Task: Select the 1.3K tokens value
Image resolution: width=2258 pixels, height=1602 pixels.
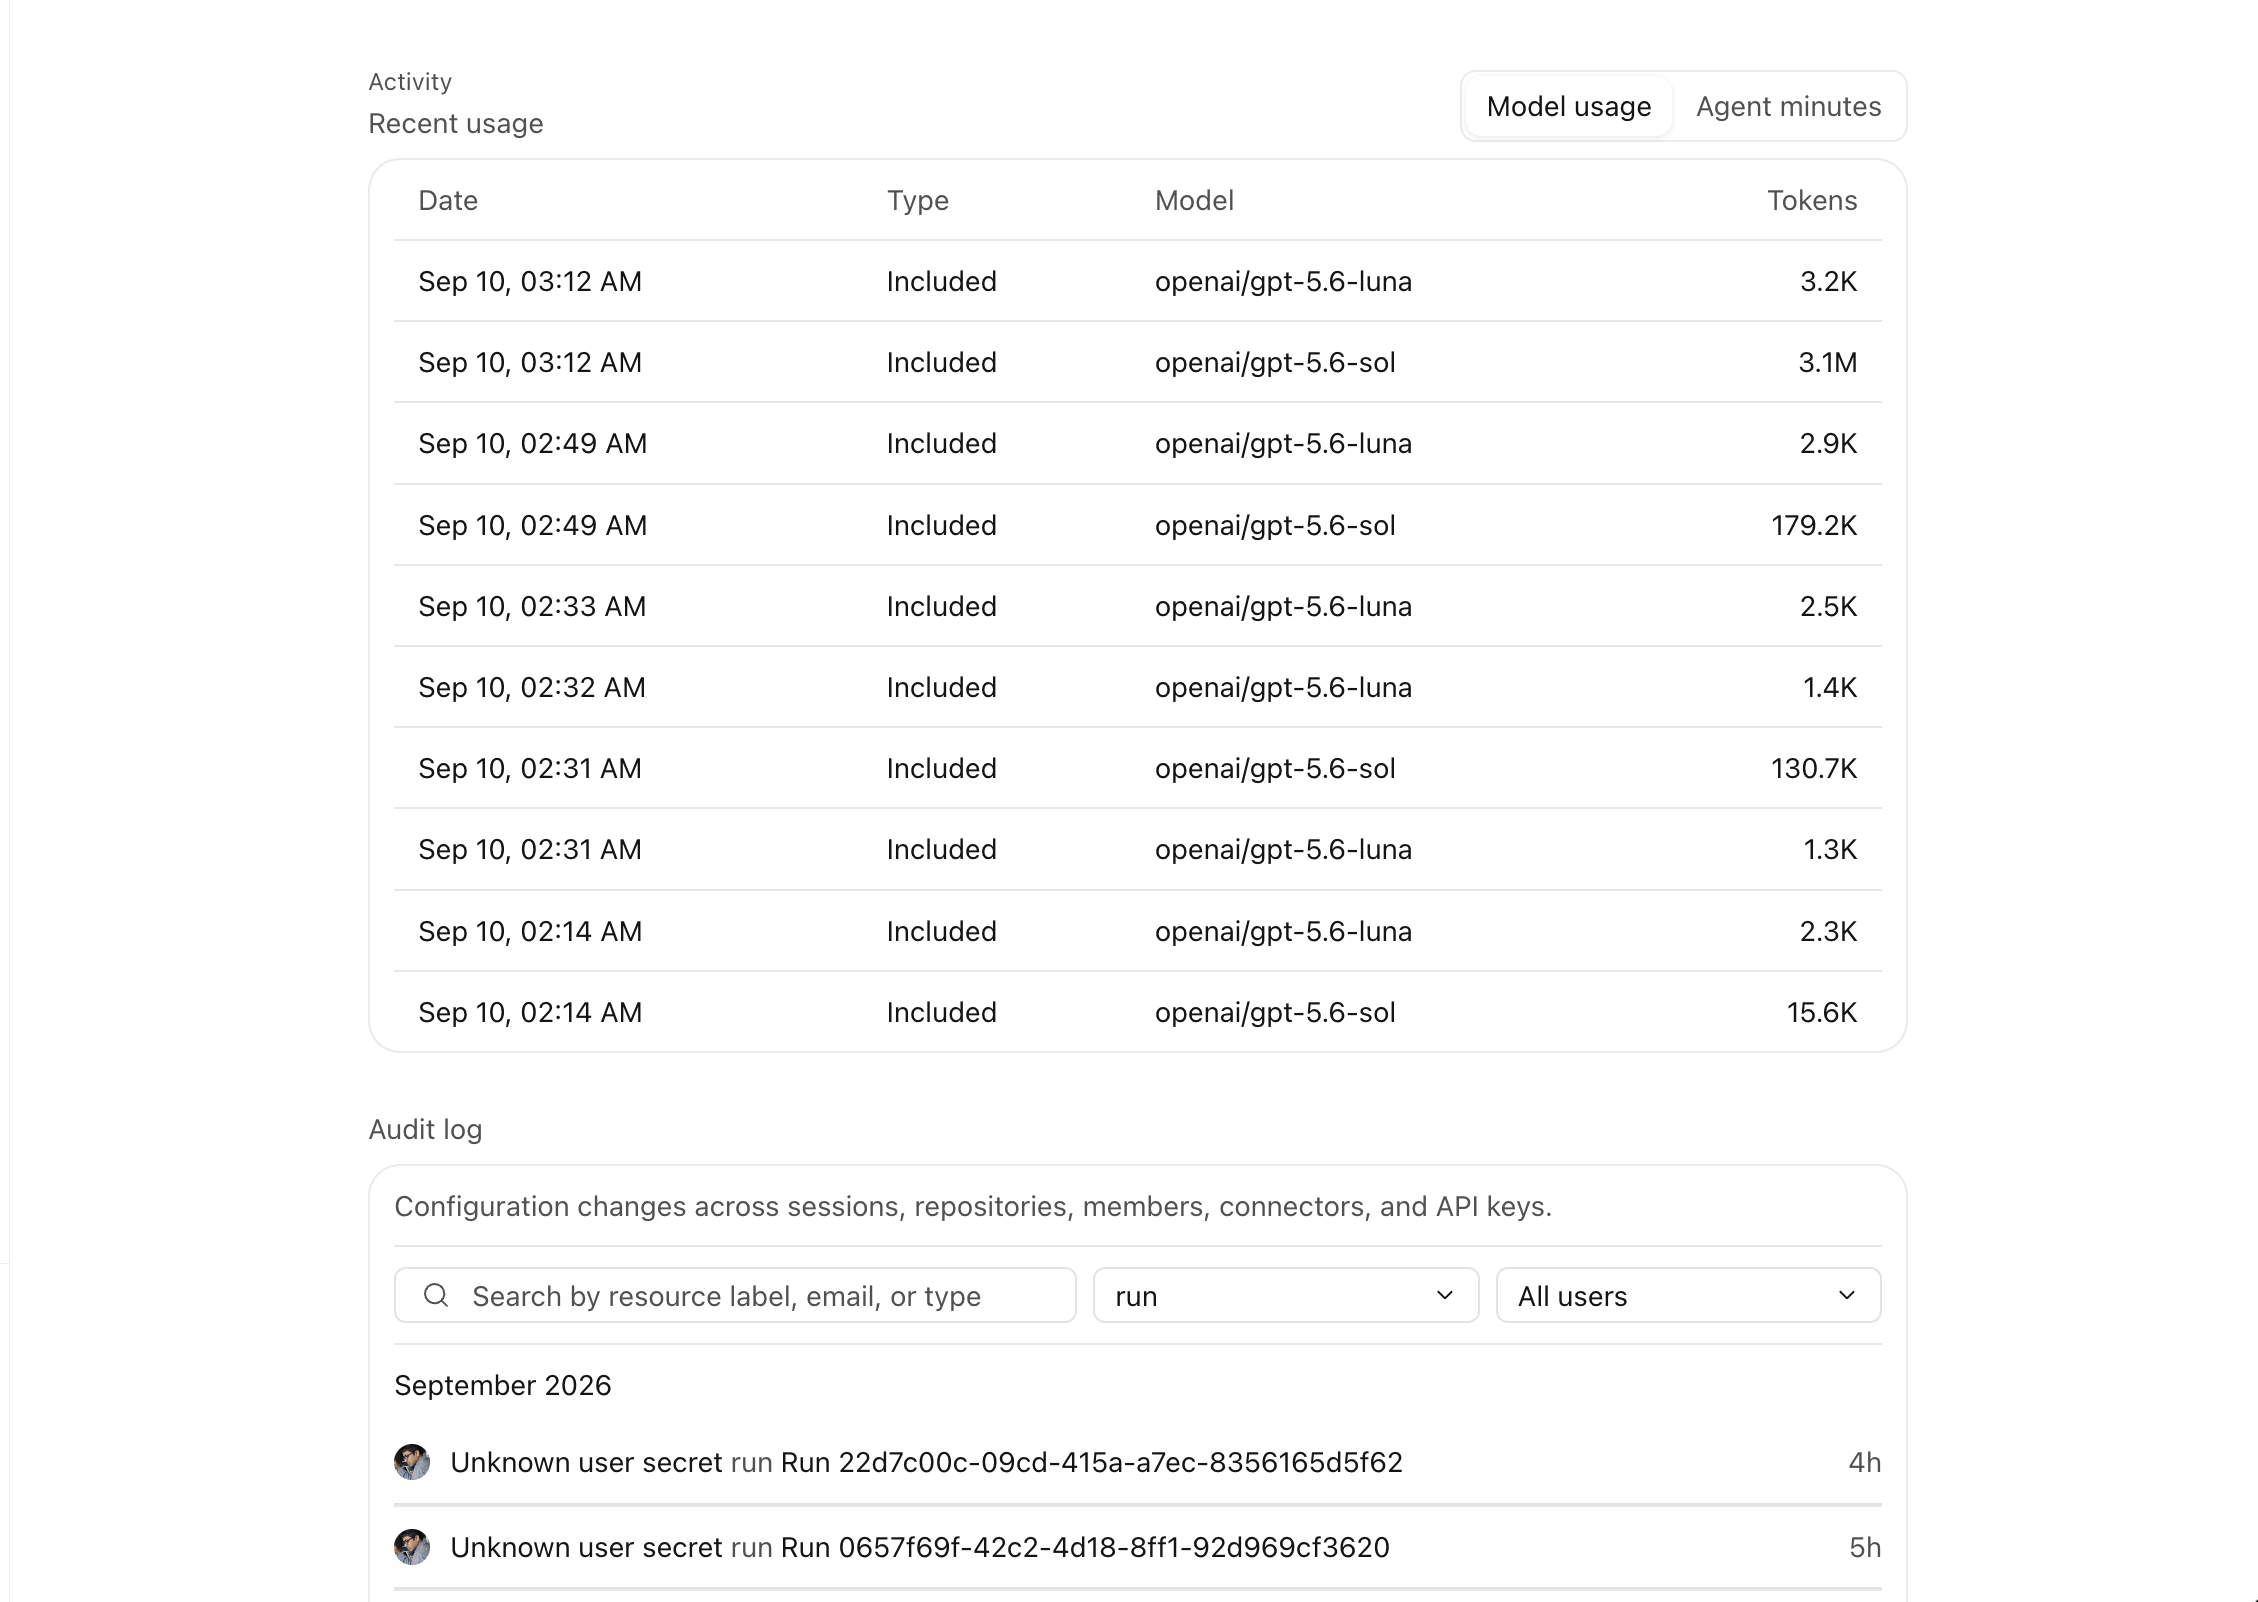Action: [1830, 849]
